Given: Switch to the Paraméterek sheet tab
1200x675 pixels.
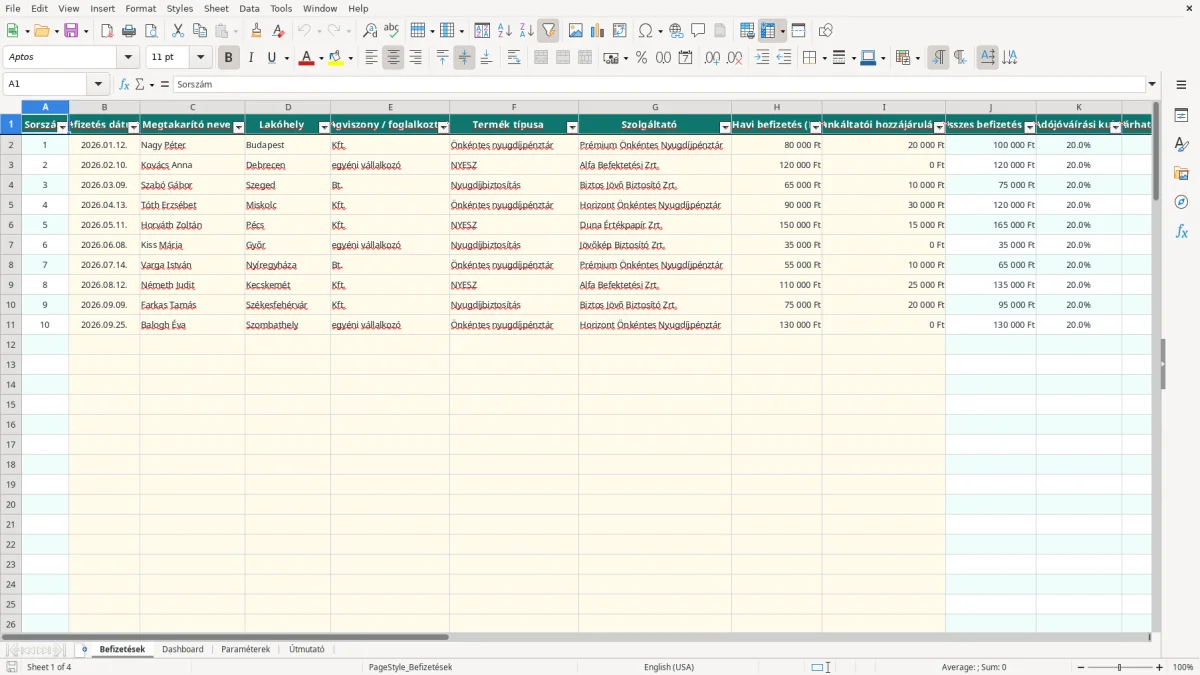Looking at the screenshot, I should [x=246, y=649].
